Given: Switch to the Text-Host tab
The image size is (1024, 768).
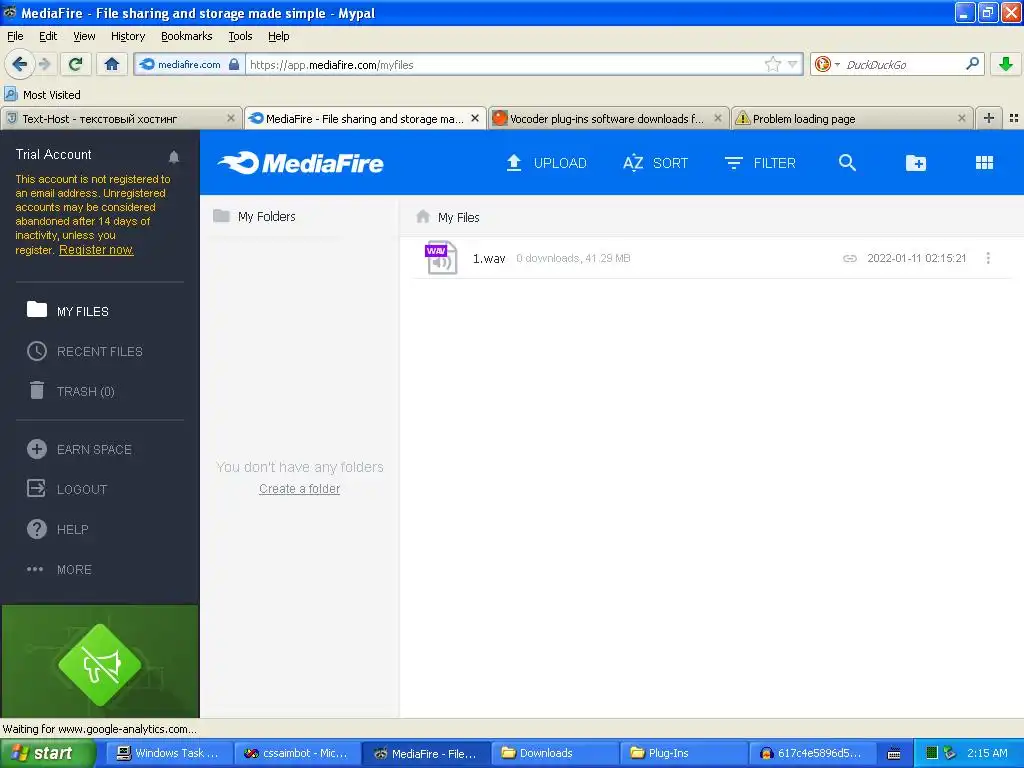Looking at the screenshot, I should click(121, 118).
